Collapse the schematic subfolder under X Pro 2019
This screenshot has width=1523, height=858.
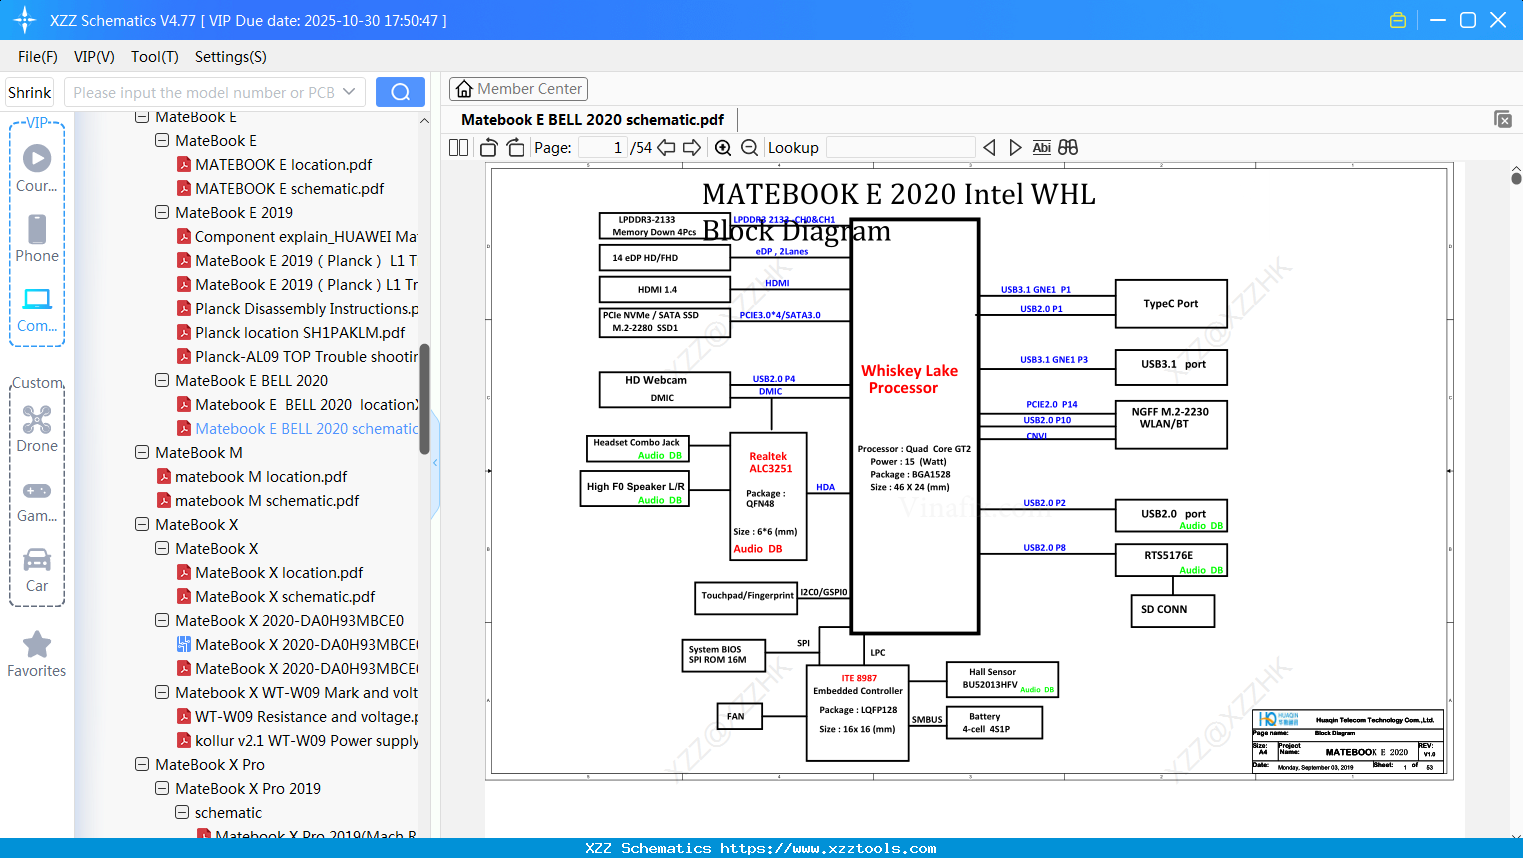(182, 813)
